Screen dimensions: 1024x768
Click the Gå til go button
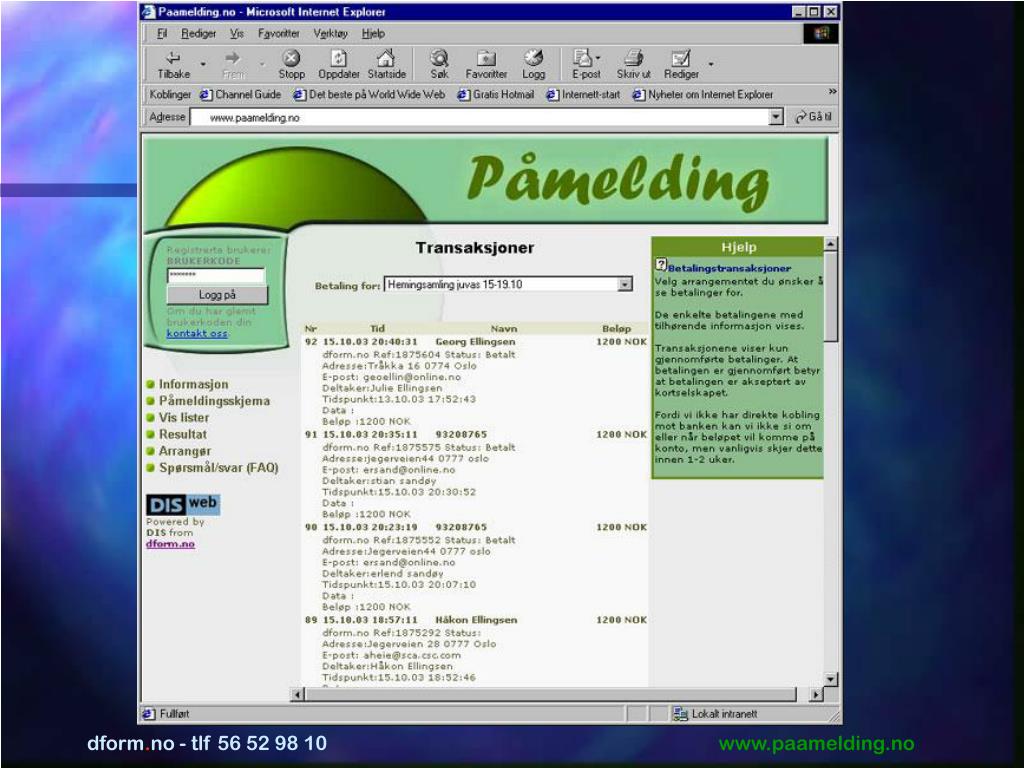coord(813,117)
